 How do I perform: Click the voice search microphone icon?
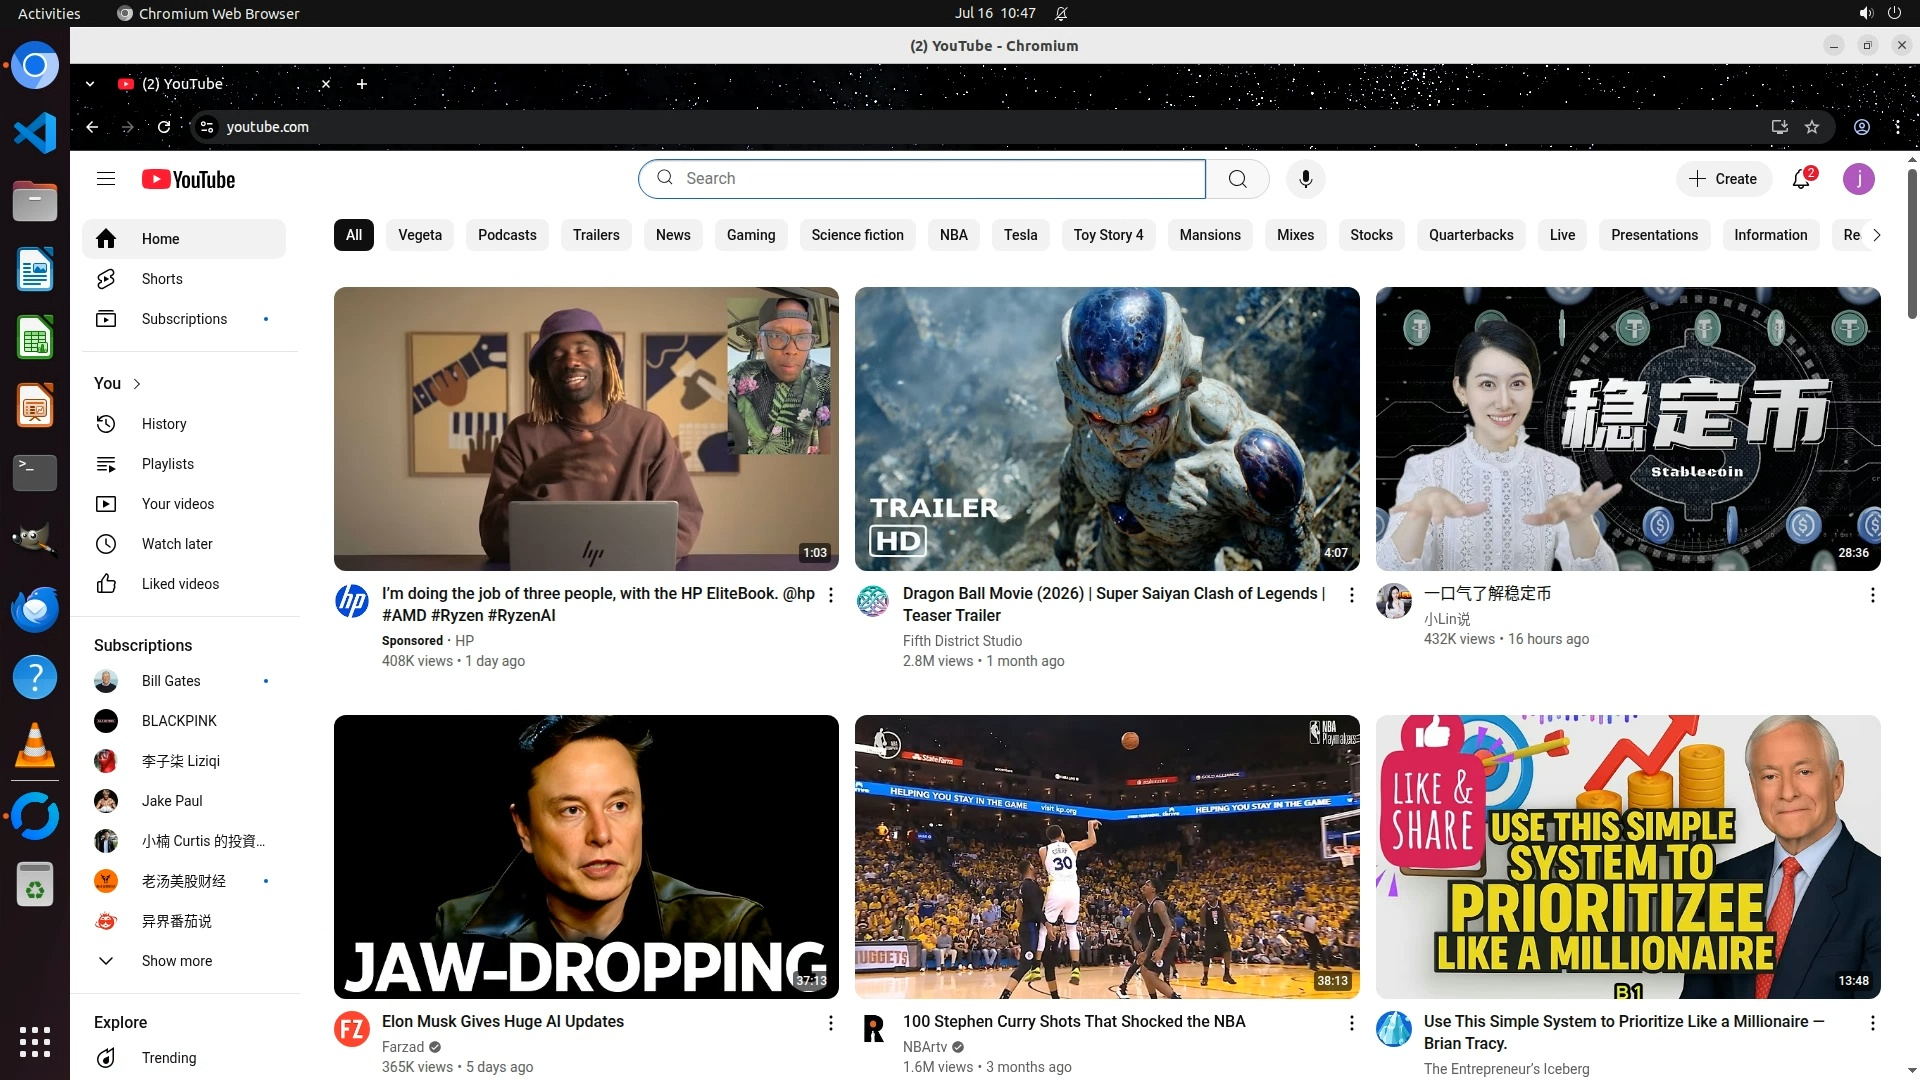(x=1305, y=179)
